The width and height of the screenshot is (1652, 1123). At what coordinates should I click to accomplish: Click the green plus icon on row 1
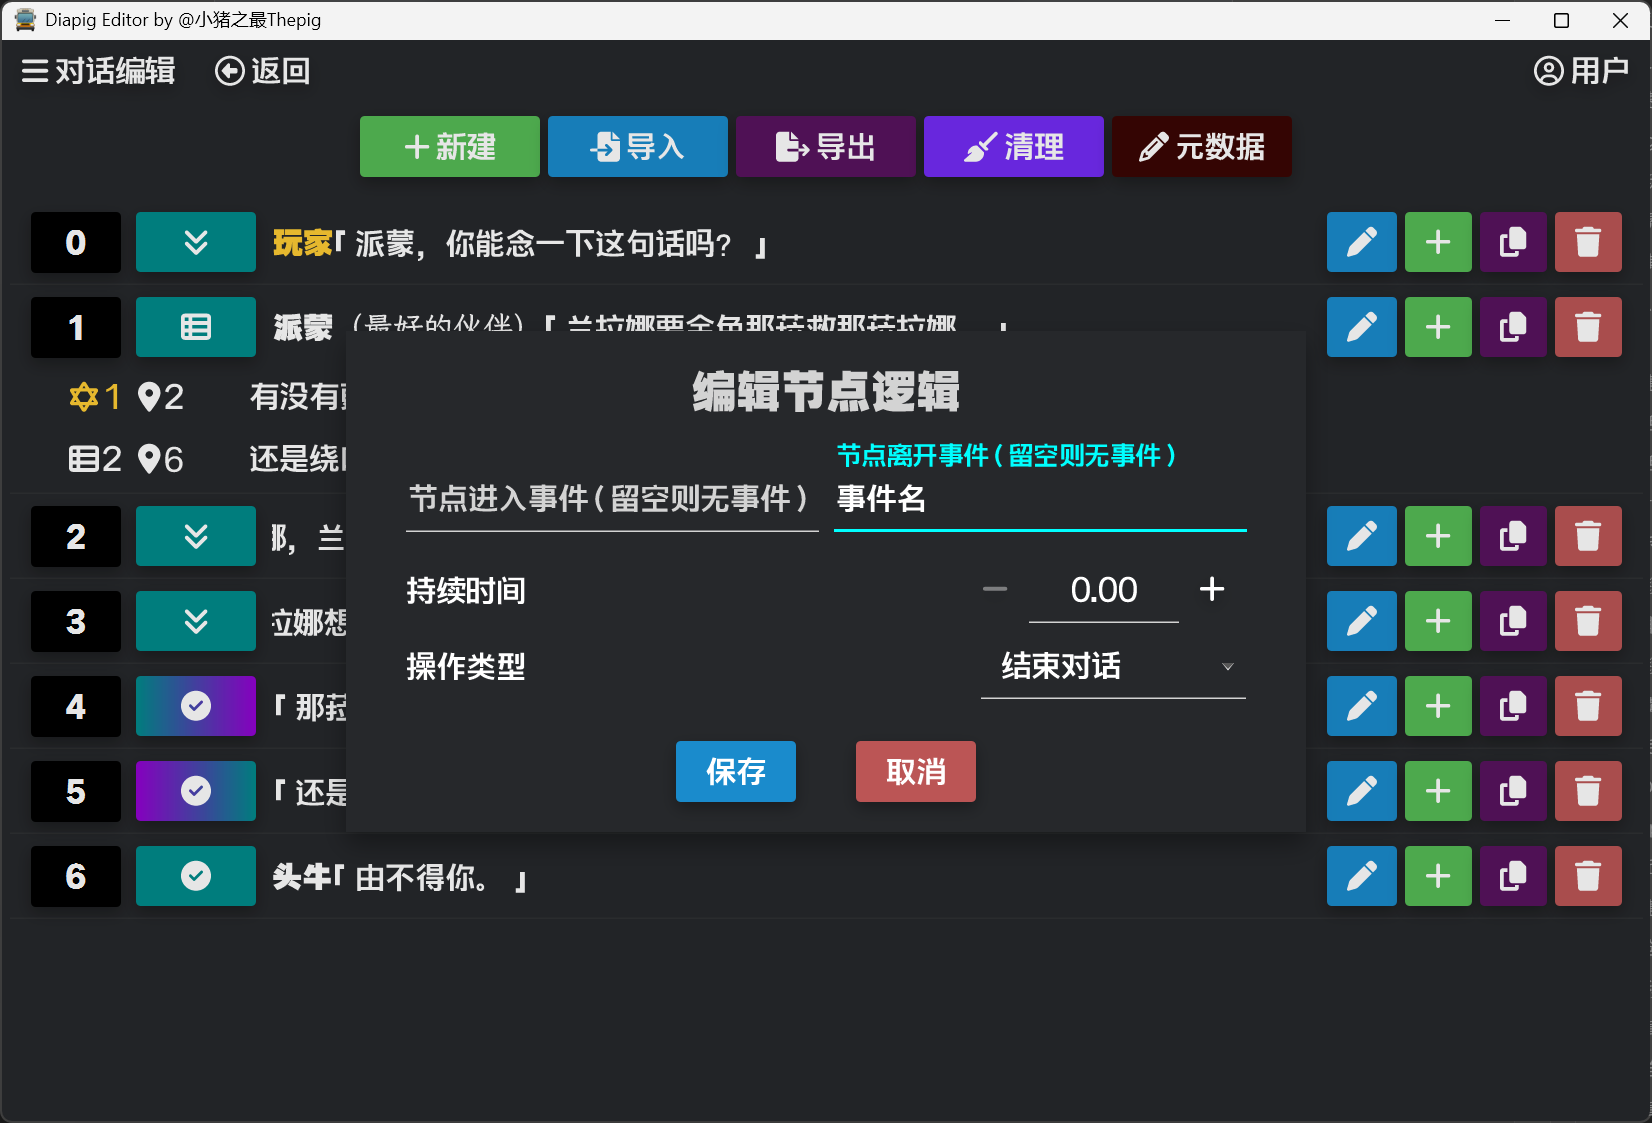coord(1437,327)
